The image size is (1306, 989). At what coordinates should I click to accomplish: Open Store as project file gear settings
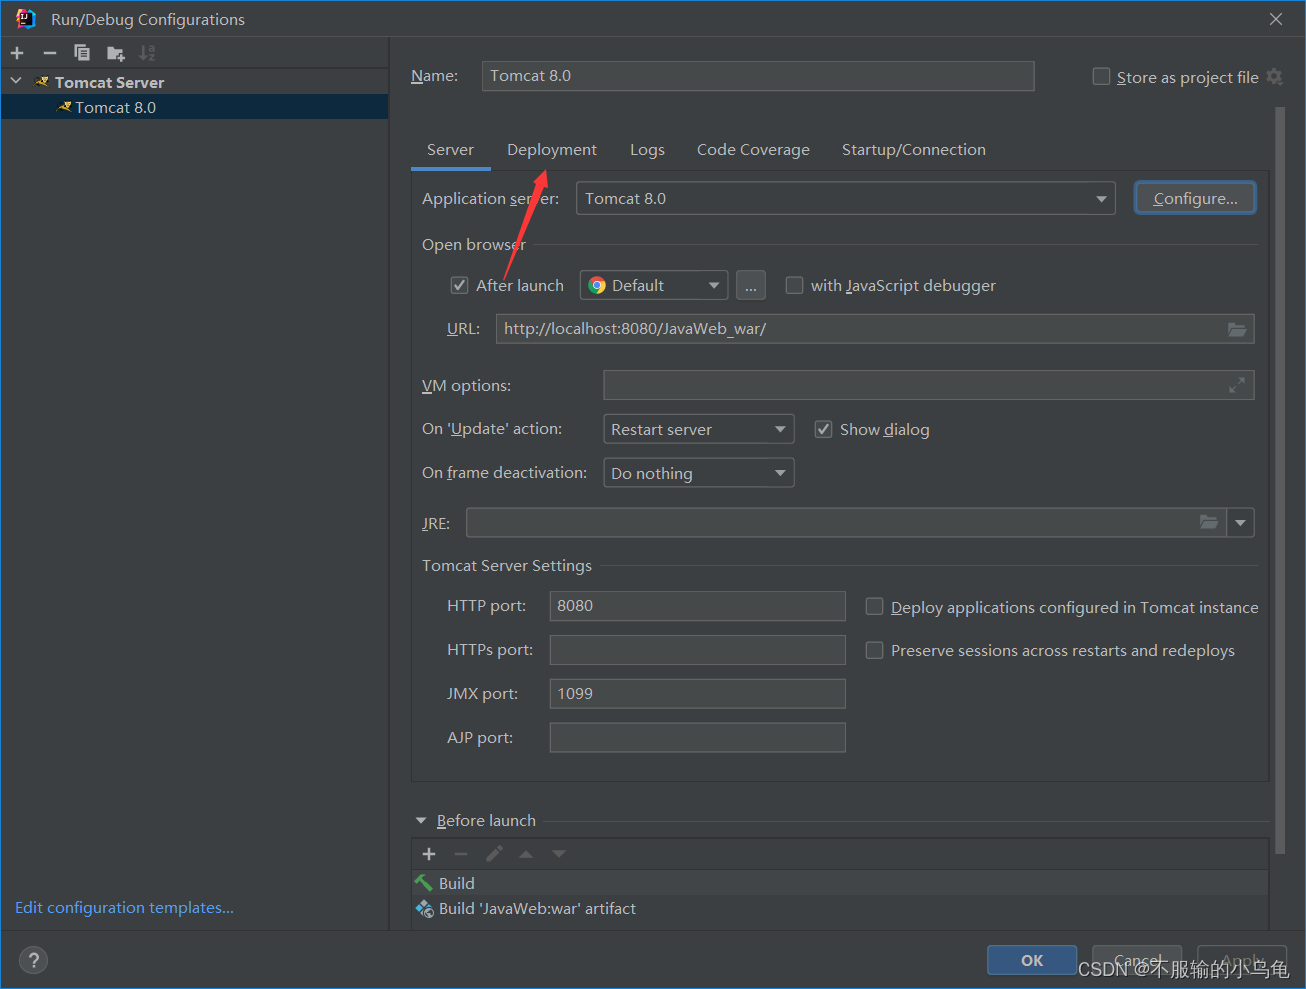click(x=1274, y=77)
